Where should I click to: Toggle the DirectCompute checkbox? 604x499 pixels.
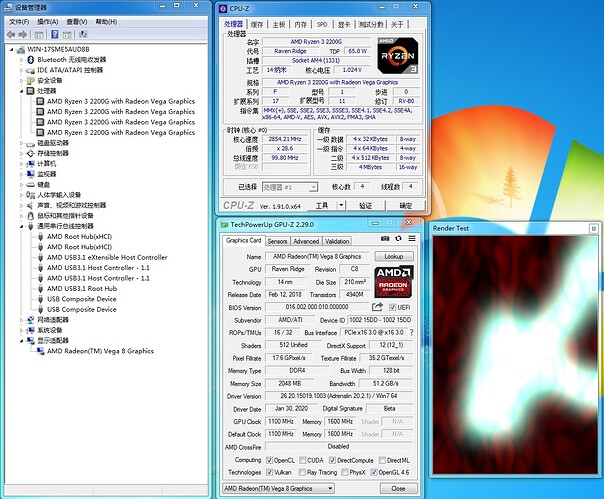pos(332,460)
